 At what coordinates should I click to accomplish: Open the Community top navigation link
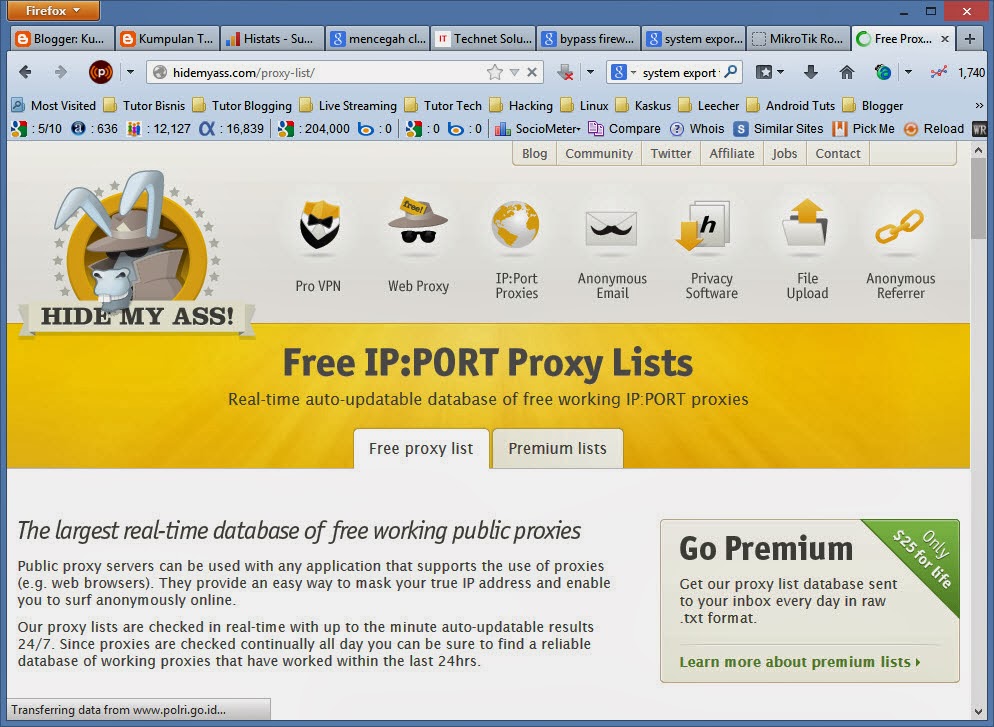598,153
